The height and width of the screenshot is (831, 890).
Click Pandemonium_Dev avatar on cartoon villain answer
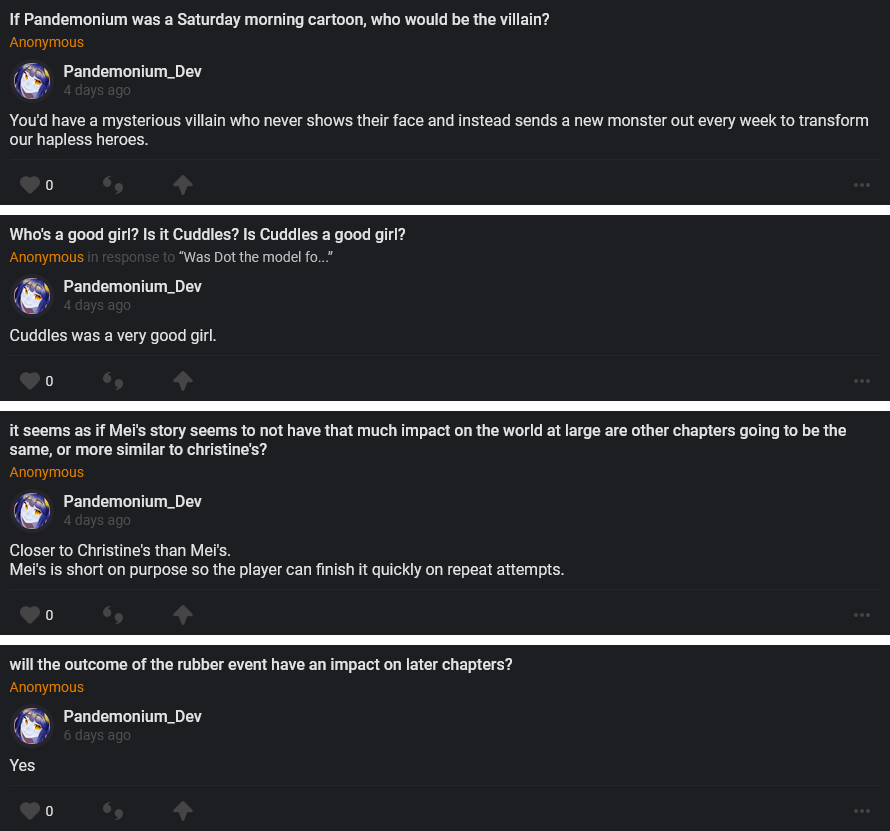(32, 81)
